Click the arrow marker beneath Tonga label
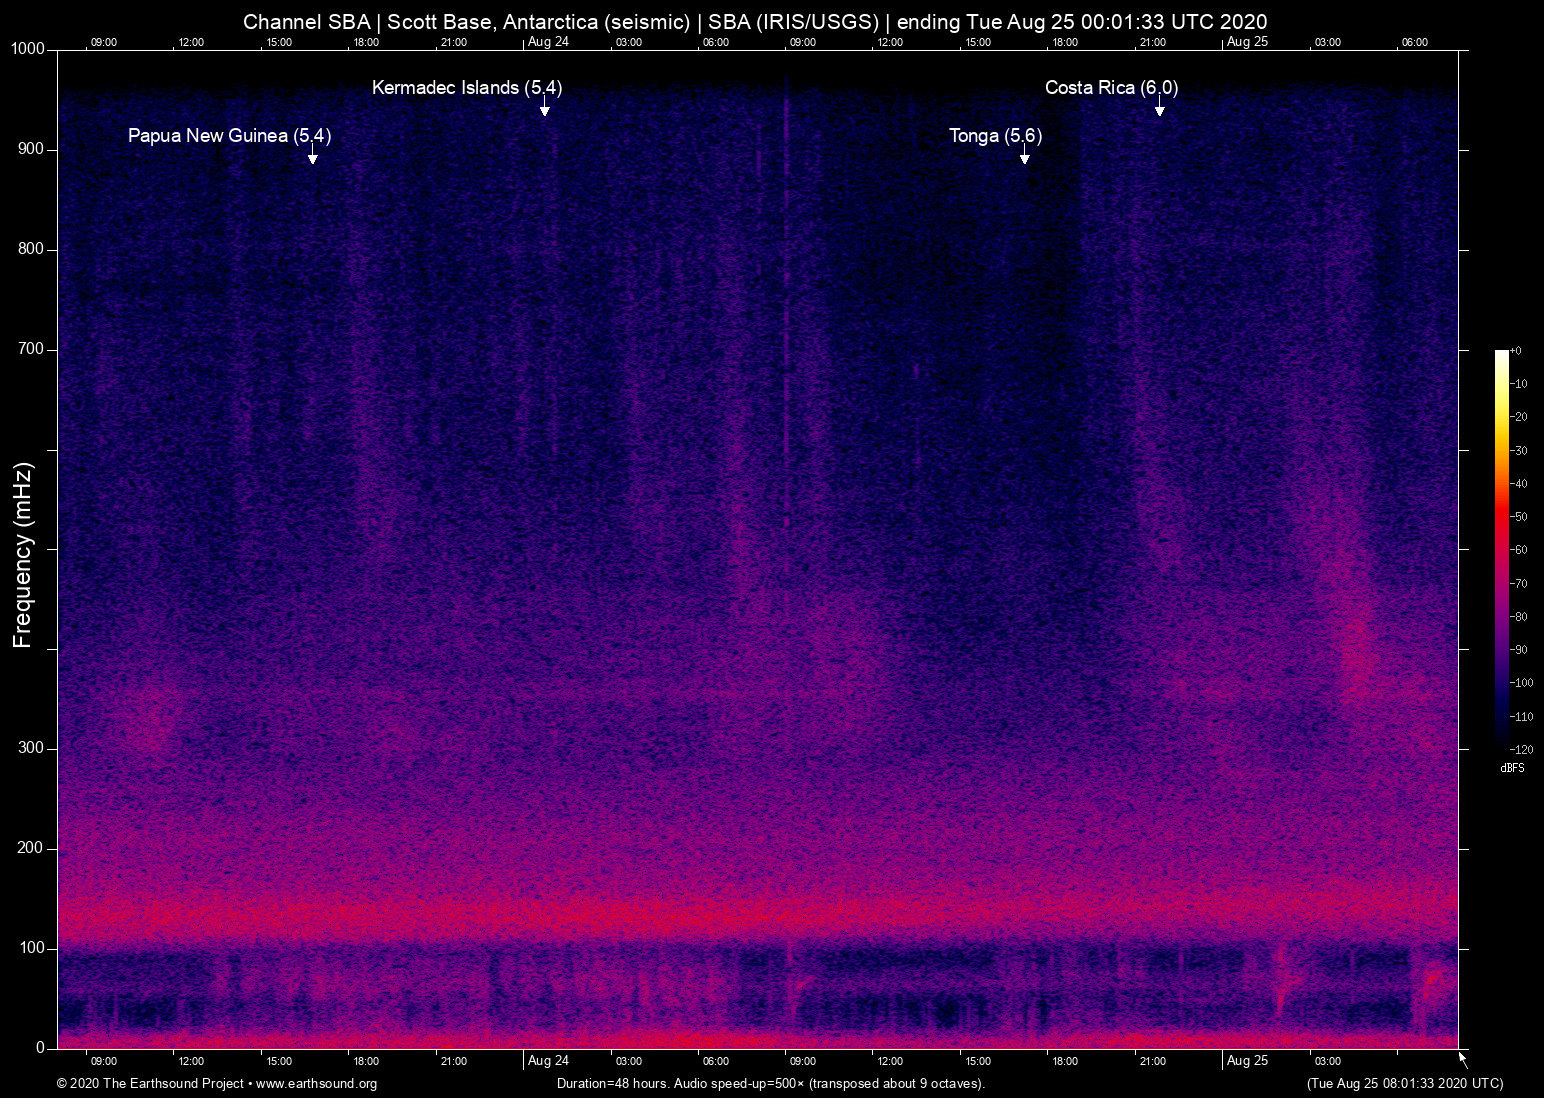1544x1098 pixels. click(1024, 156)
